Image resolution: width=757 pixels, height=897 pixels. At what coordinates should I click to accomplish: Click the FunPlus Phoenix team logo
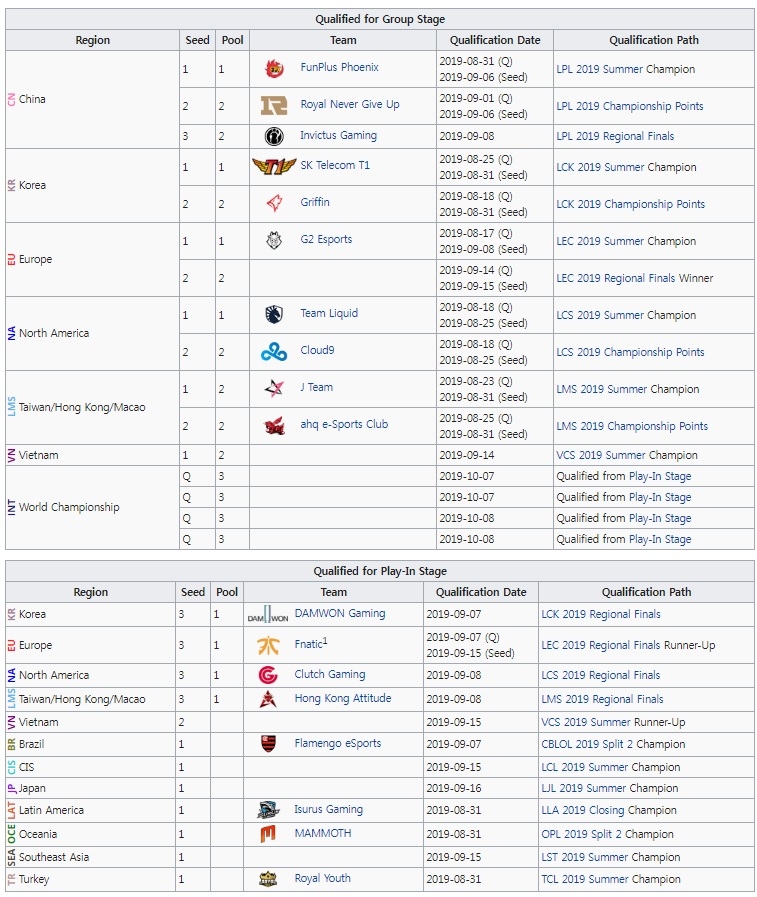click(x=273, y=69)
